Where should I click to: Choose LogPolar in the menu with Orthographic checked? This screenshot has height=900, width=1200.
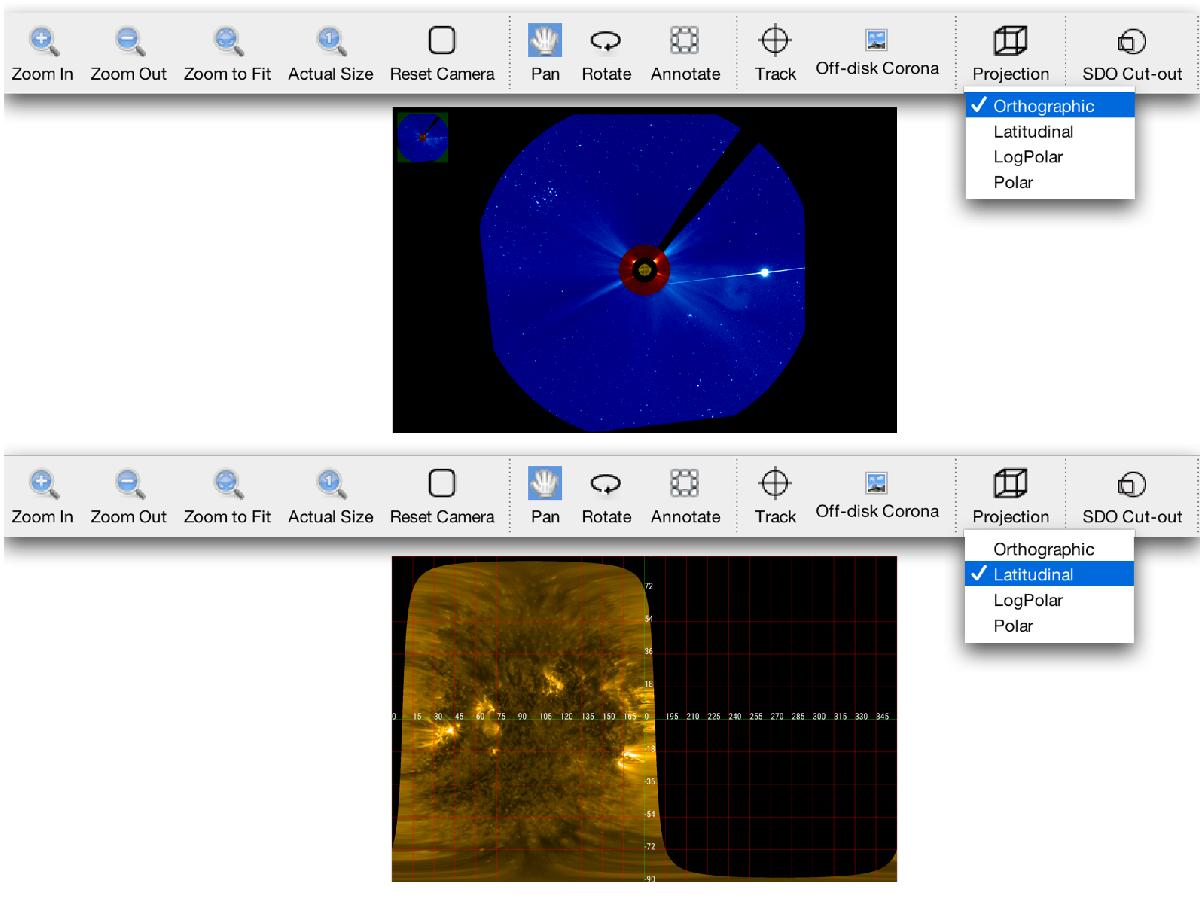(x=1028, y=157)
